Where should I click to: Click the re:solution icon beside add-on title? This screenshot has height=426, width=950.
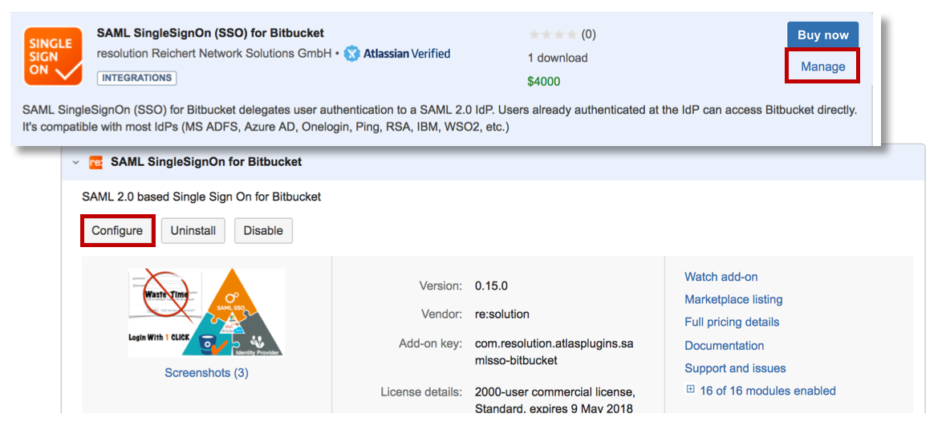pos(96,162)
